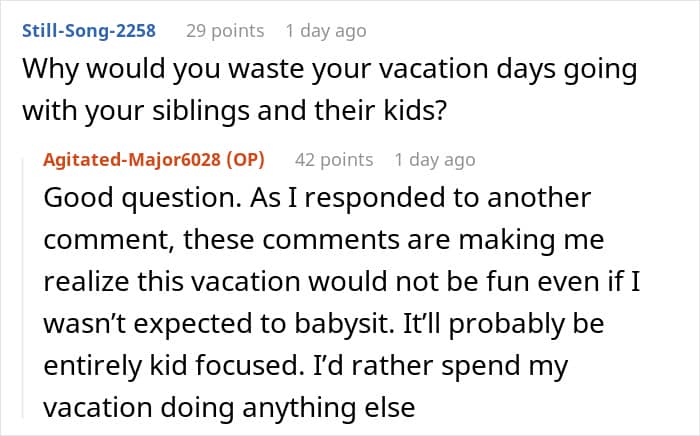Open the Still-Song-2258 user profile
This screenshot has width=700, height=436.
88,31
